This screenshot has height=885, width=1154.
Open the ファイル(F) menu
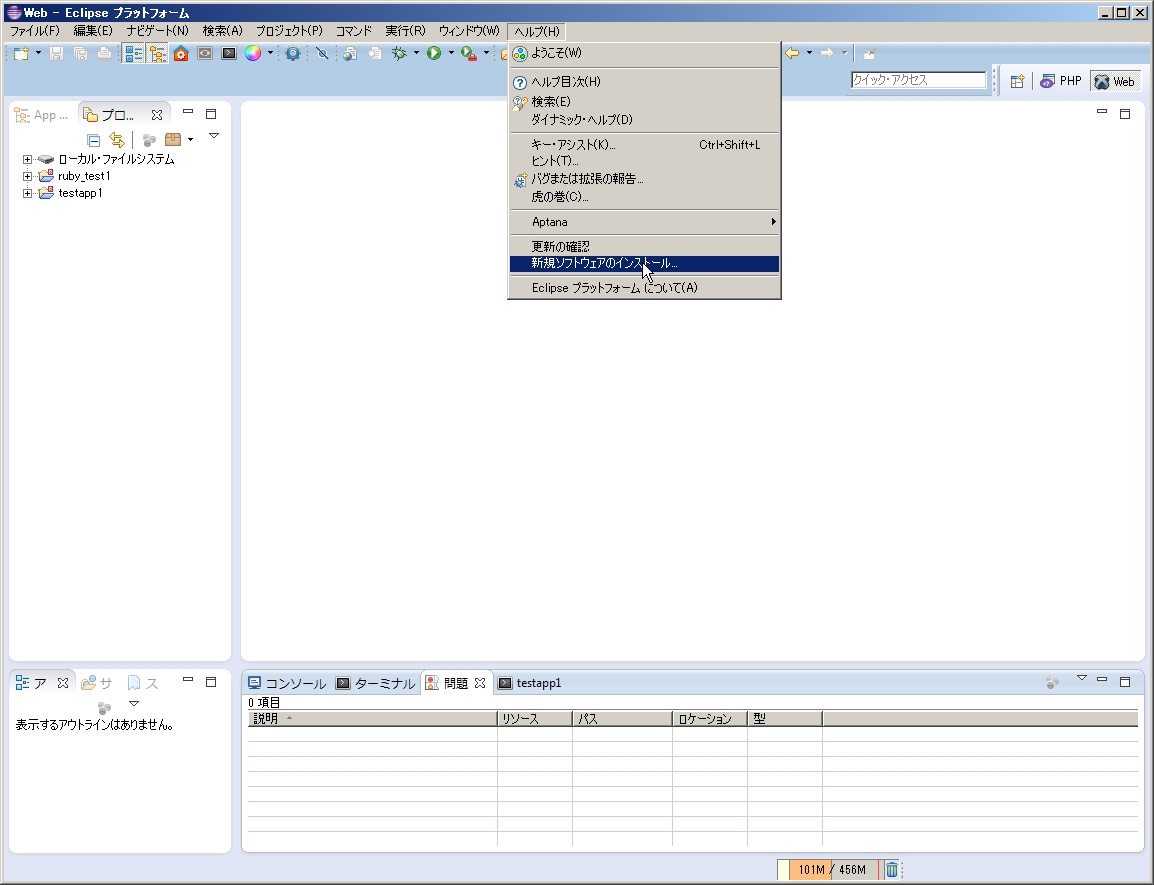(x=34, y=31)
